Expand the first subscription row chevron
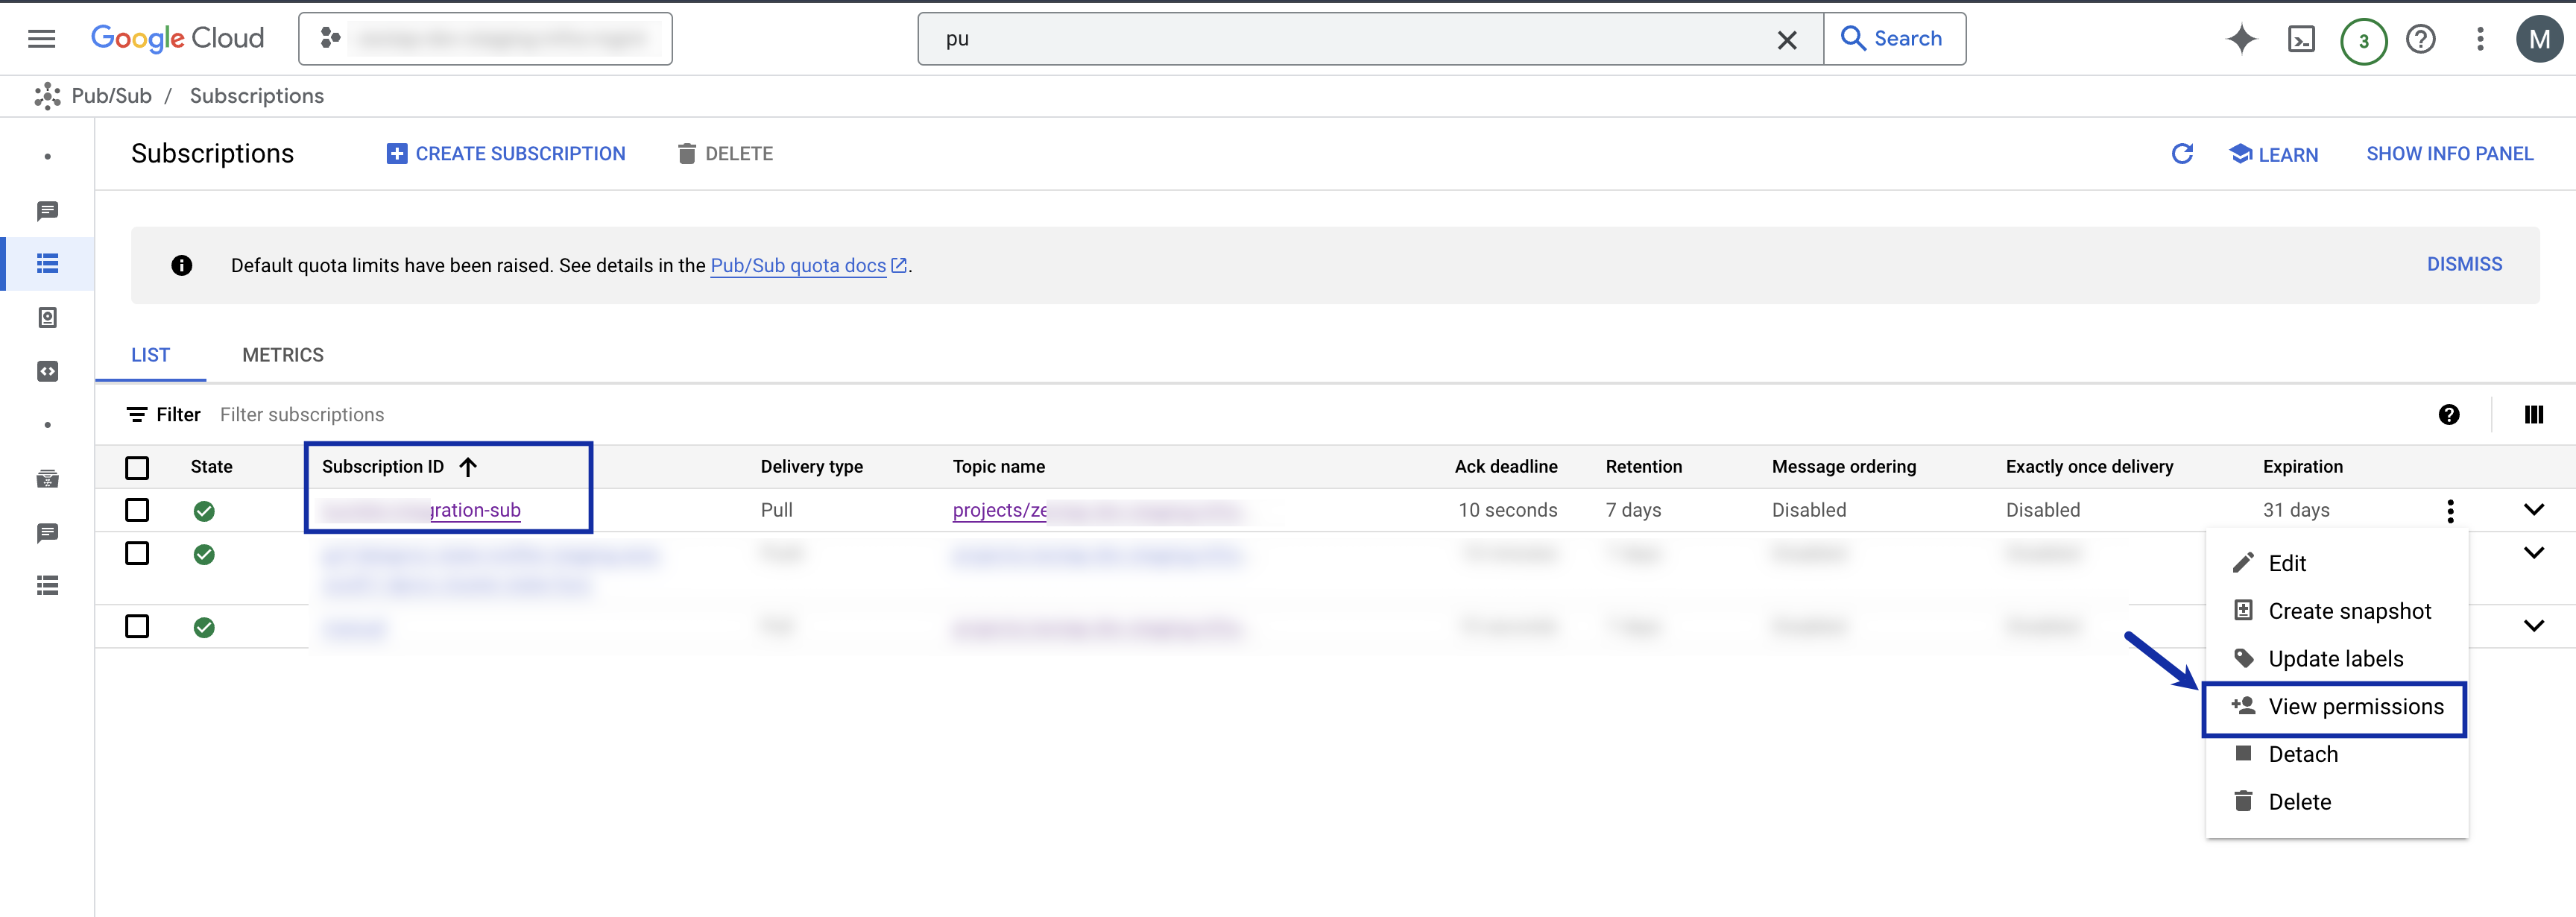2576x917 pixels. pyautogui.click(x=2533, y=510)
